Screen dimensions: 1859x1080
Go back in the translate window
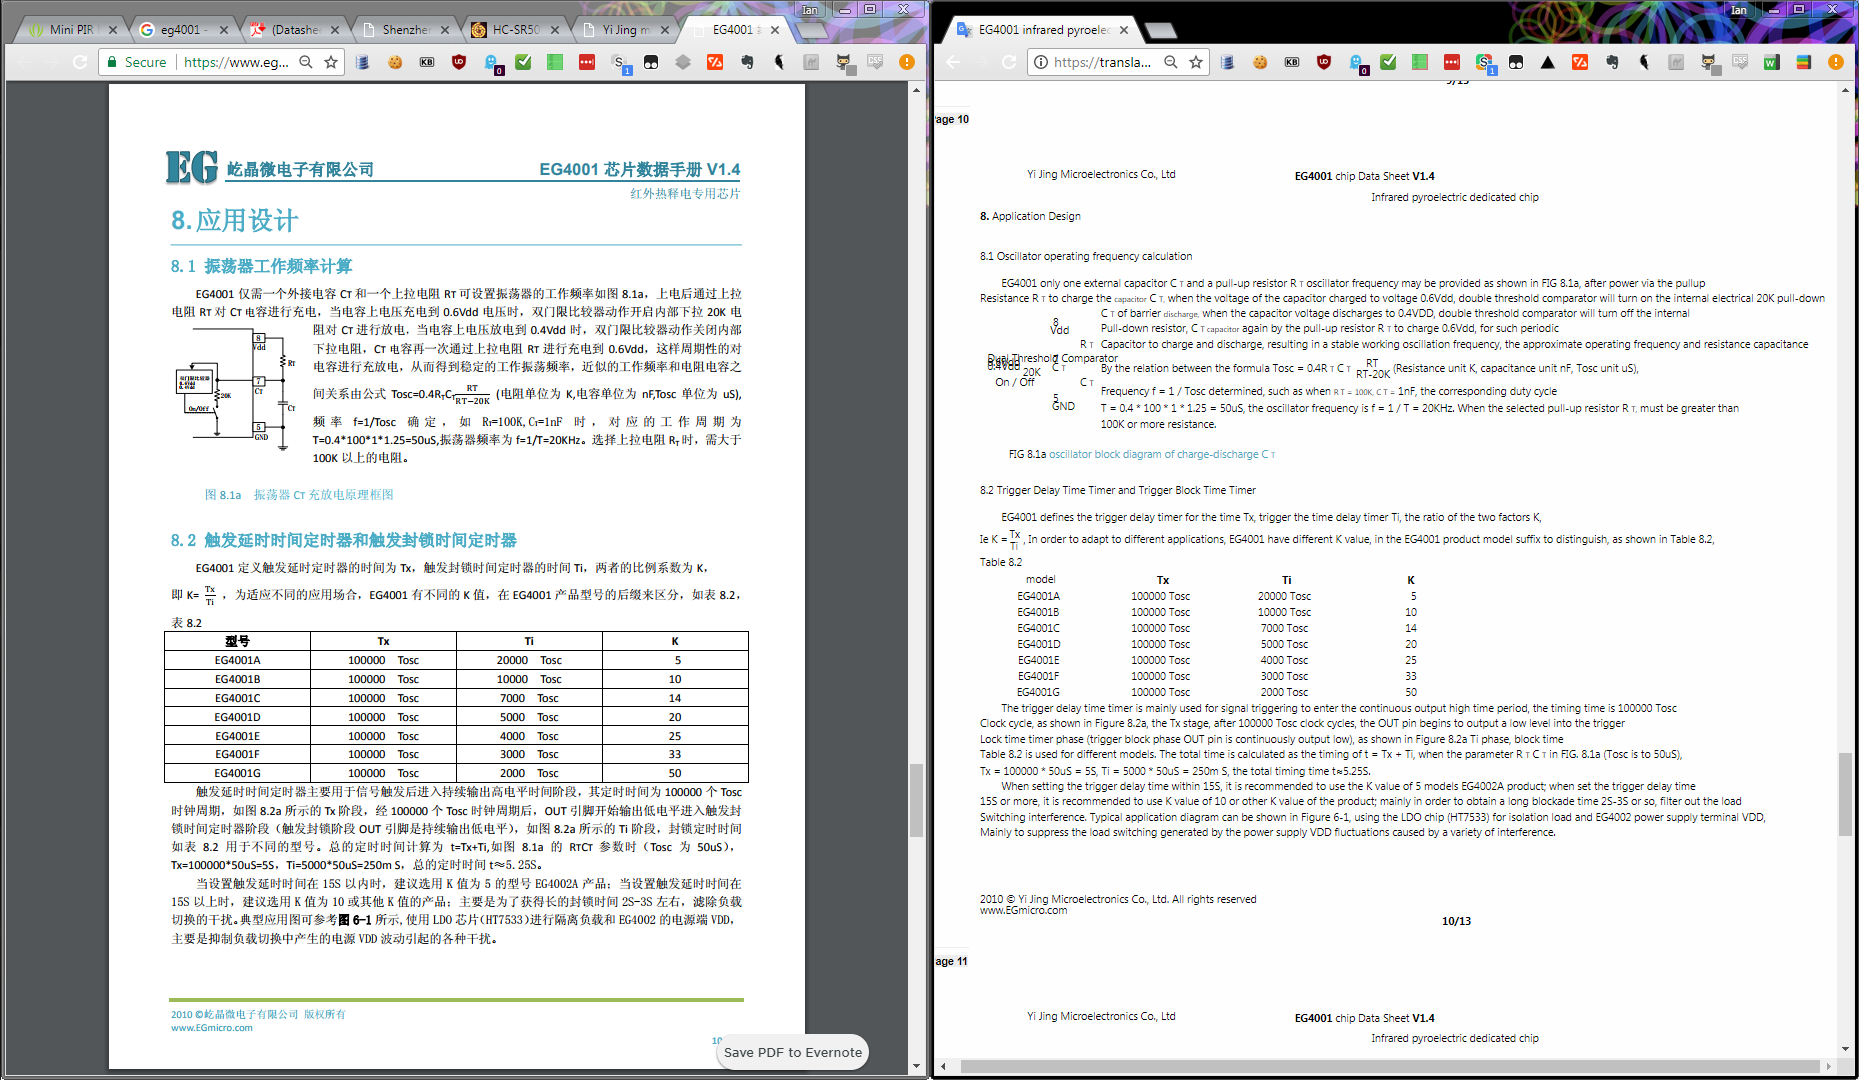click(953, 62)
